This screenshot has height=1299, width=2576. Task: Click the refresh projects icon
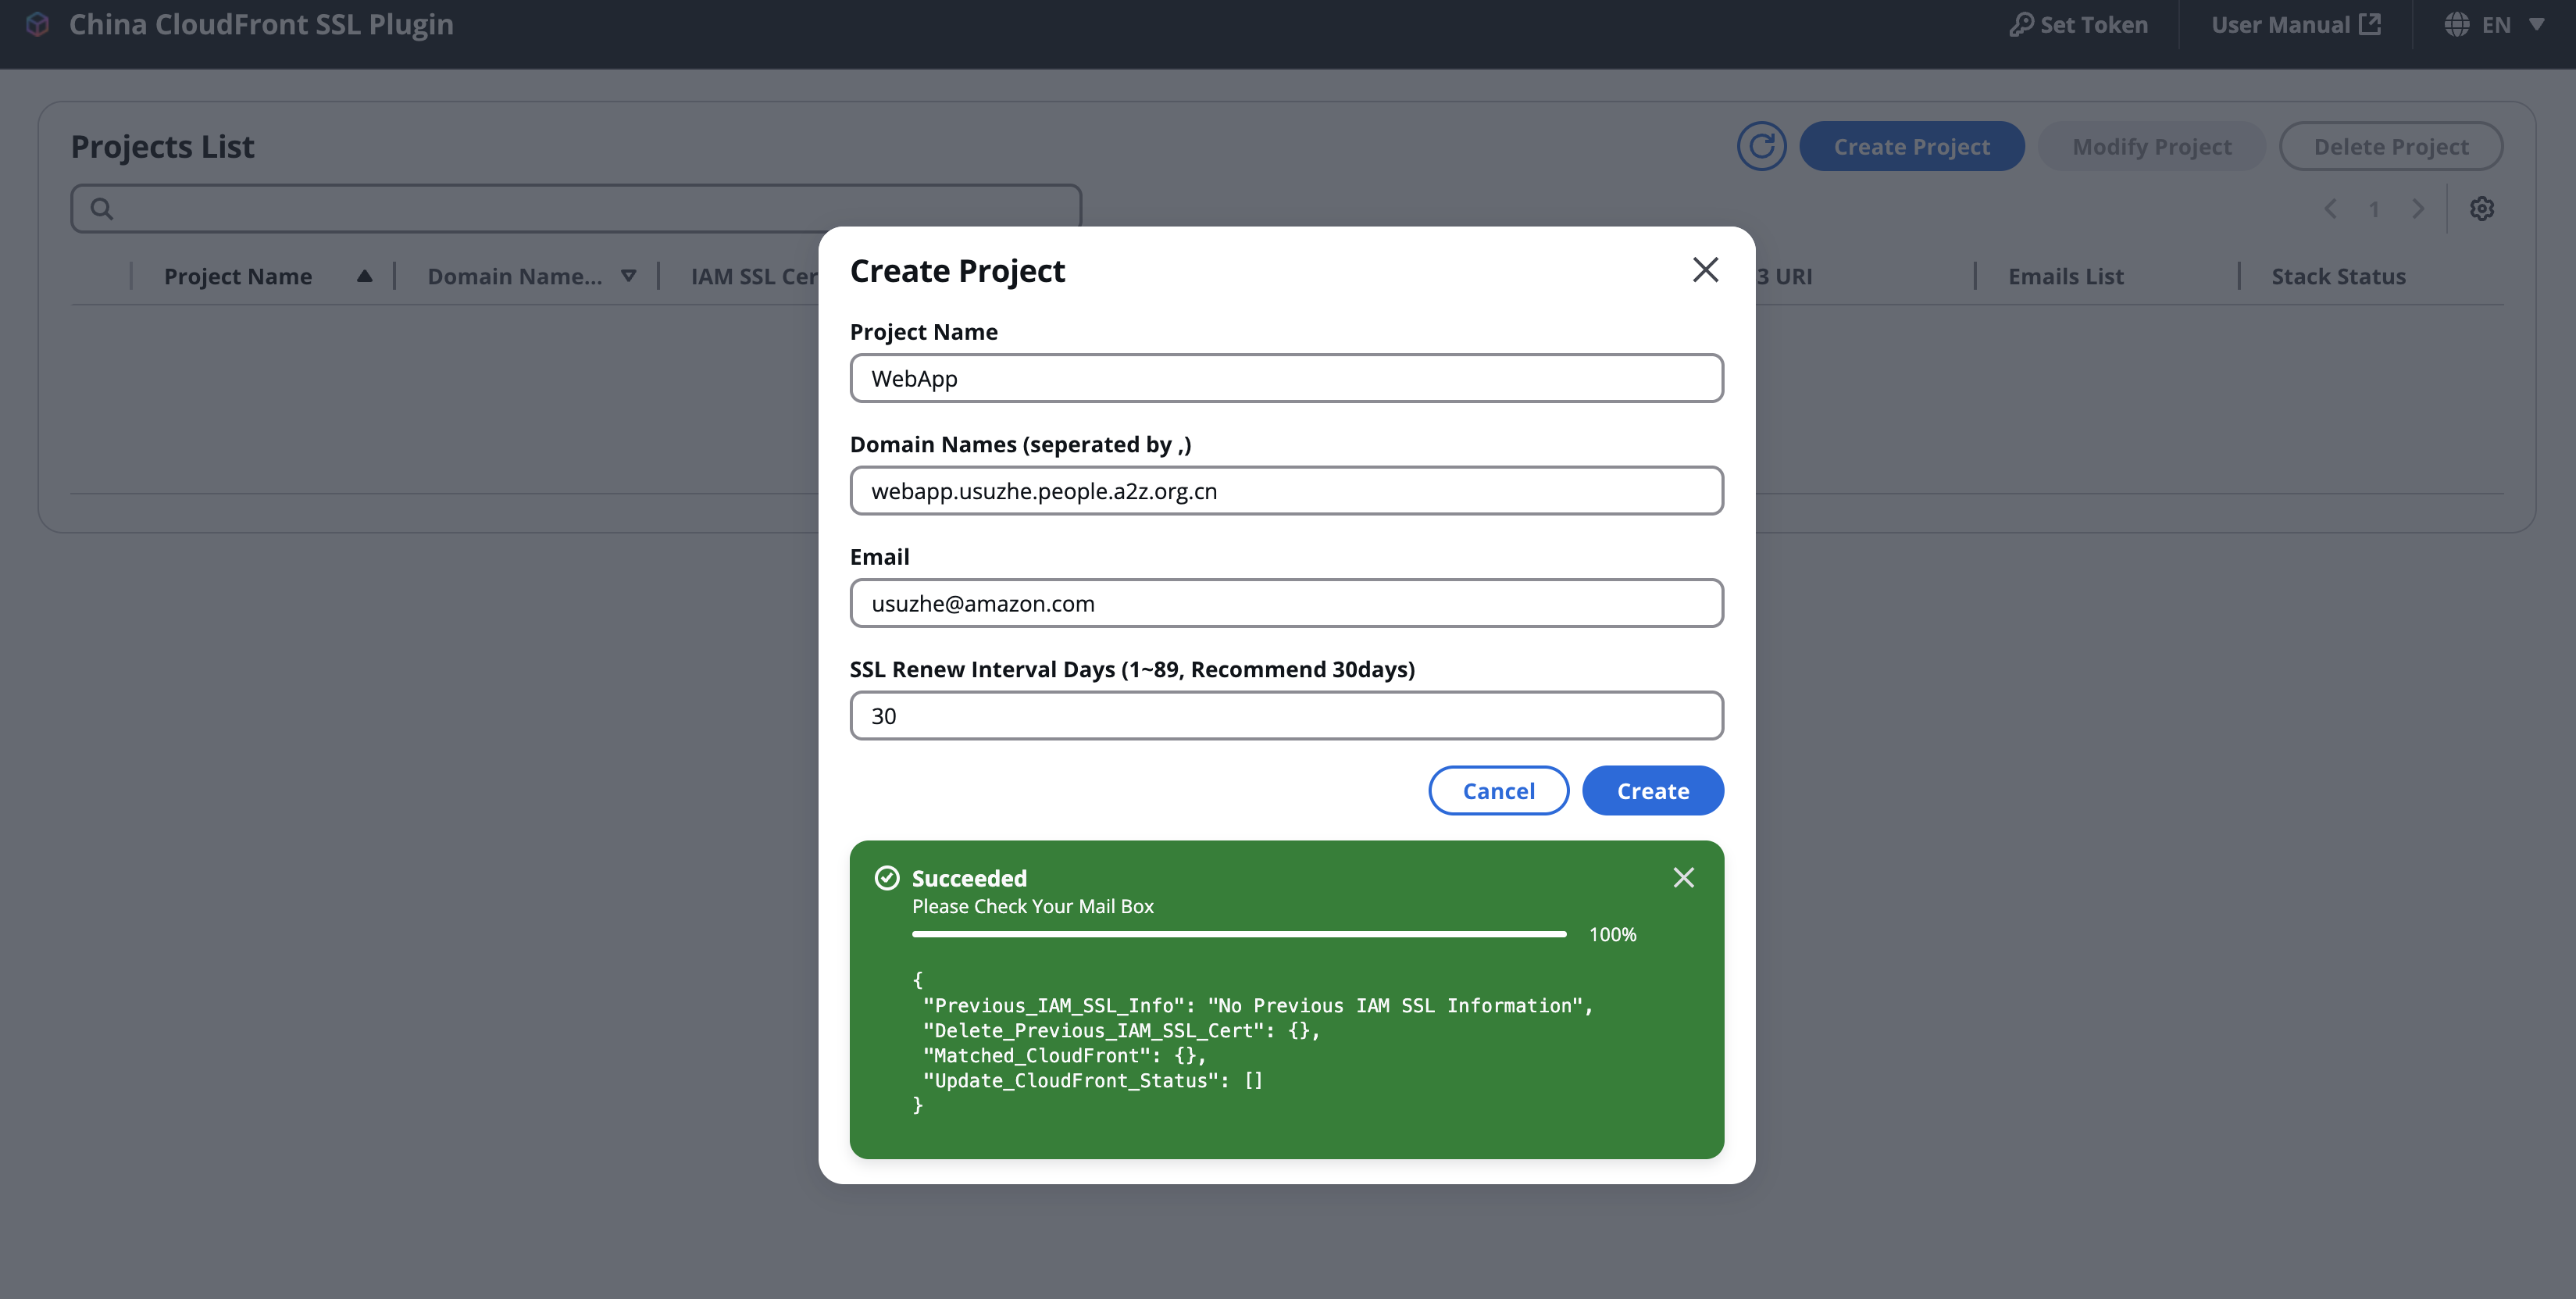(1761, 147)
